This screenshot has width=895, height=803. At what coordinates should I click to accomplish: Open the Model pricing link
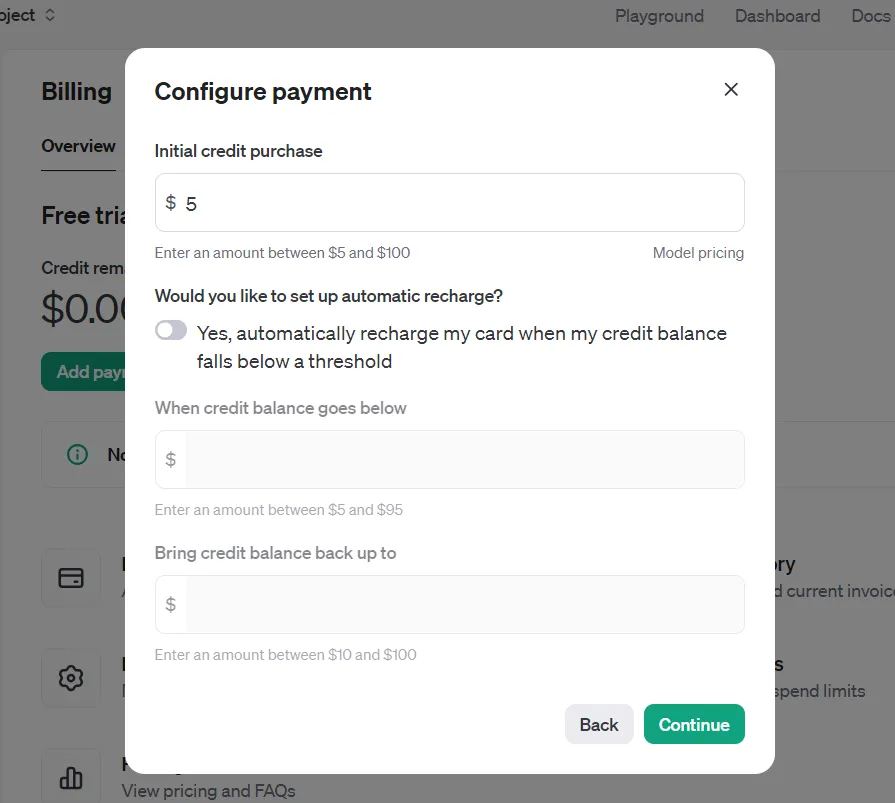pyautogui.click(x=698, y=253)
